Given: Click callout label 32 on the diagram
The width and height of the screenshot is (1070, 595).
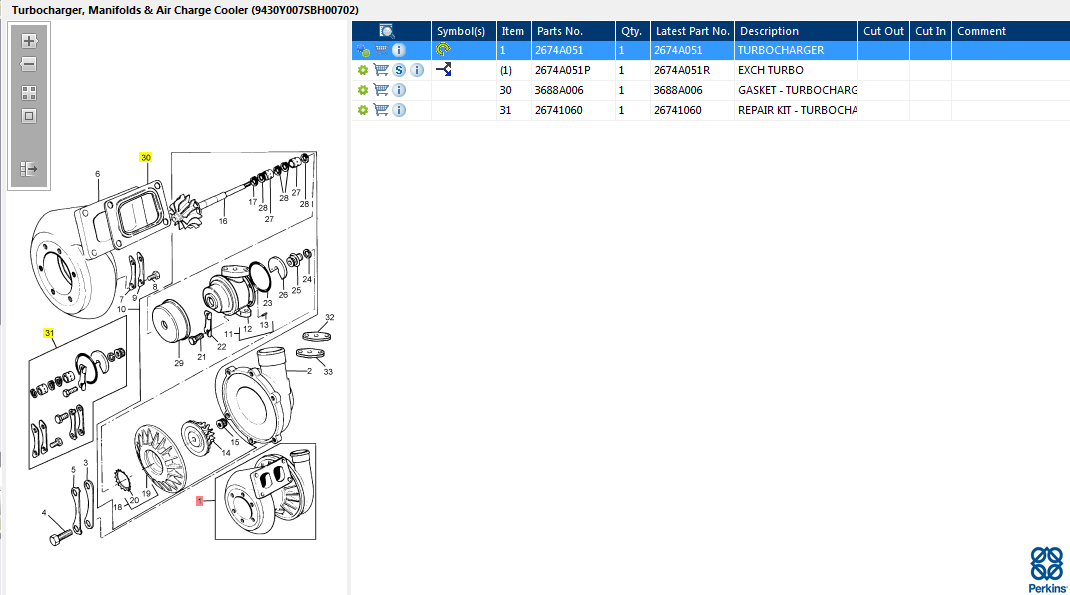Looking at the screenshot, I should pyautogui.click(x=330, y=317).
